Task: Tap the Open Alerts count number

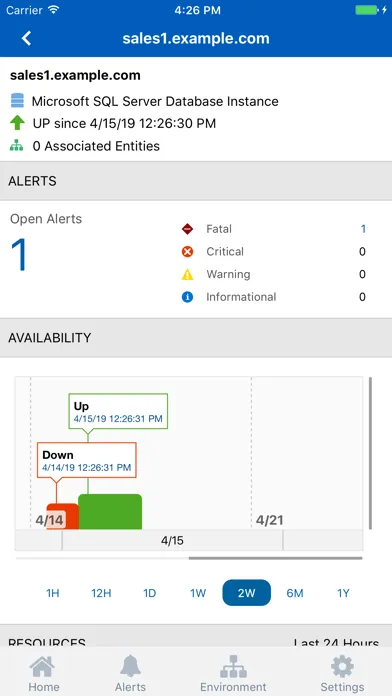Action: (20, 254)
